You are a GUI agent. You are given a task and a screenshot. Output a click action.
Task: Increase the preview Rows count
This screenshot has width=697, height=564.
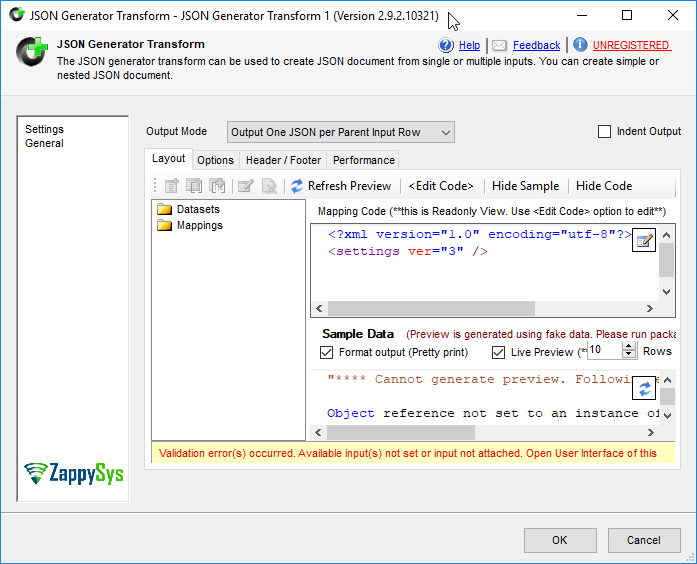[628, 346]
